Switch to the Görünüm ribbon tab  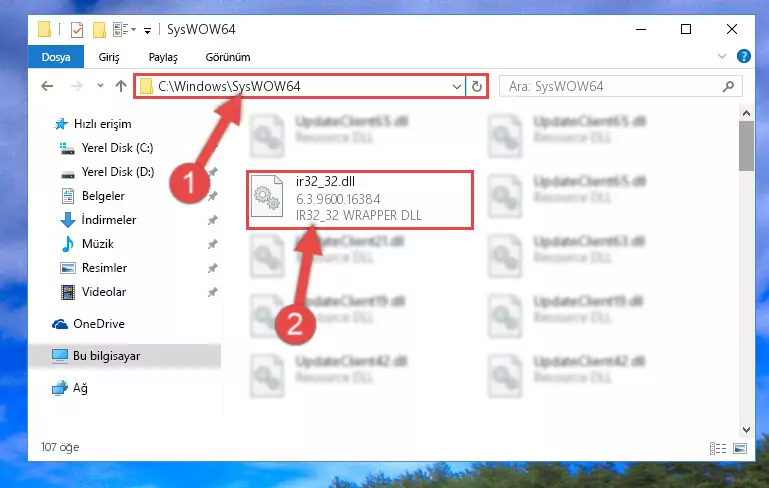coord(228,57)
